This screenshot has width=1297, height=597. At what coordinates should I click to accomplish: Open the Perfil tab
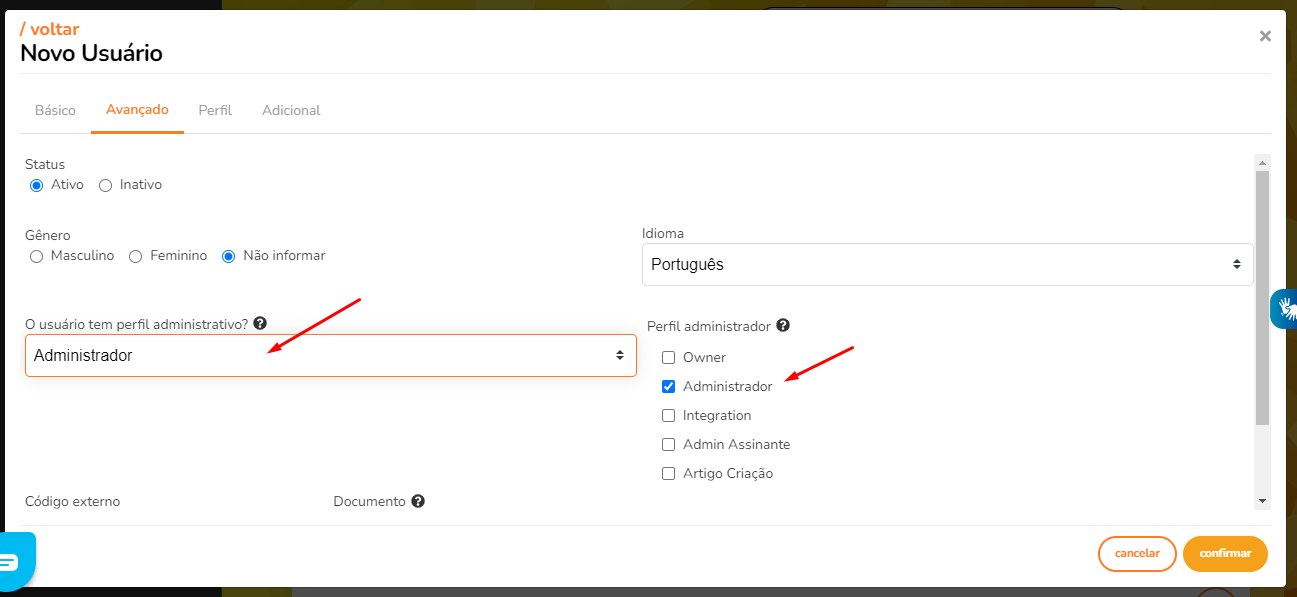[x=215, y=110]
